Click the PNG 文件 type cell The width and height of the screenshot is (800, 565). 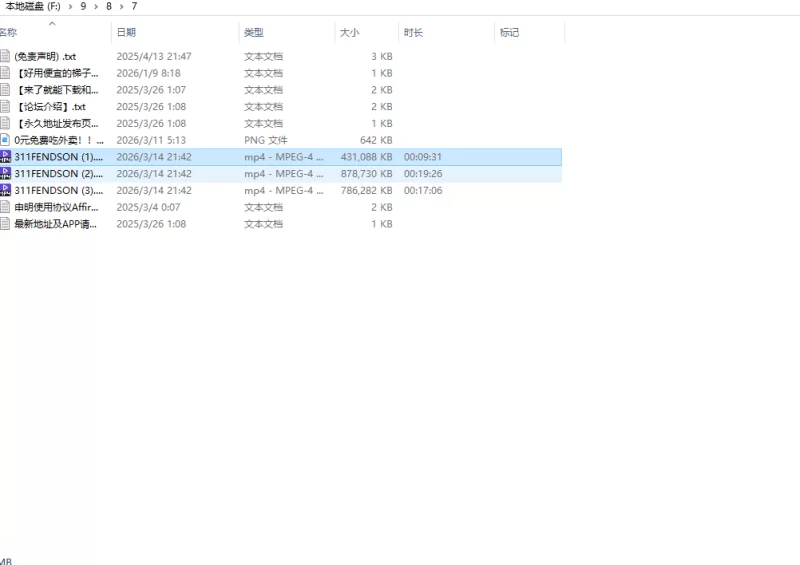point(265,140)
